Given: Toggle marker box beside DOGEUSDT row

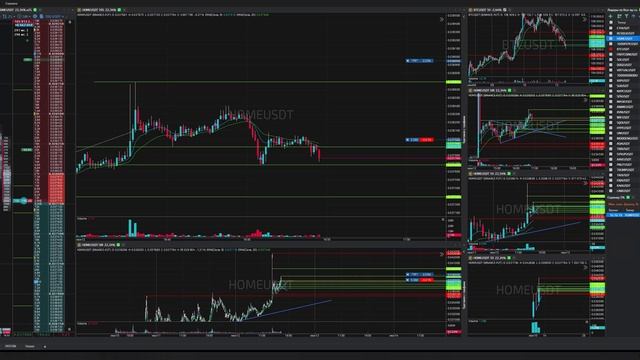Looking at the screenshot, I should [611, 65].
